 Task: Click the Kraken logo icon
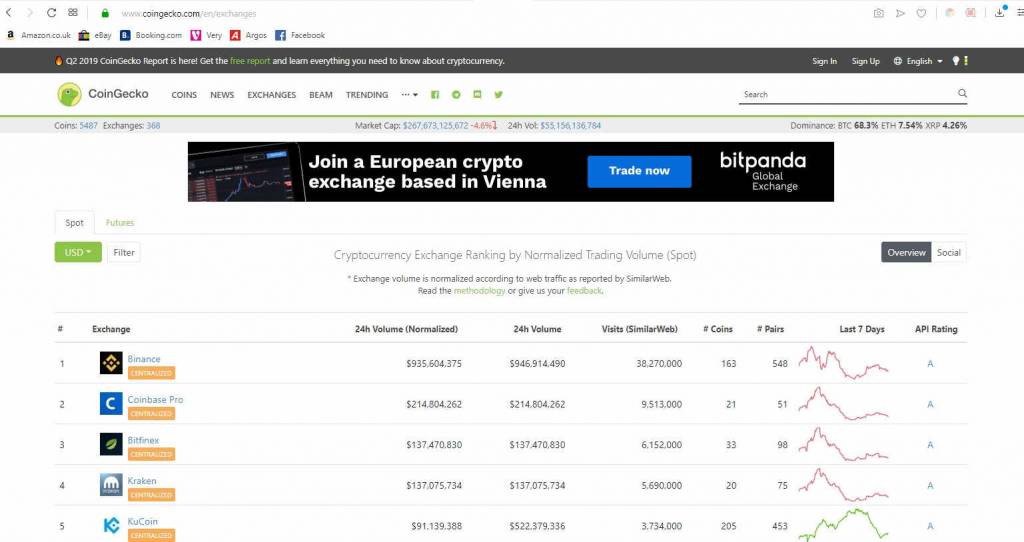[x=111, y=485]
